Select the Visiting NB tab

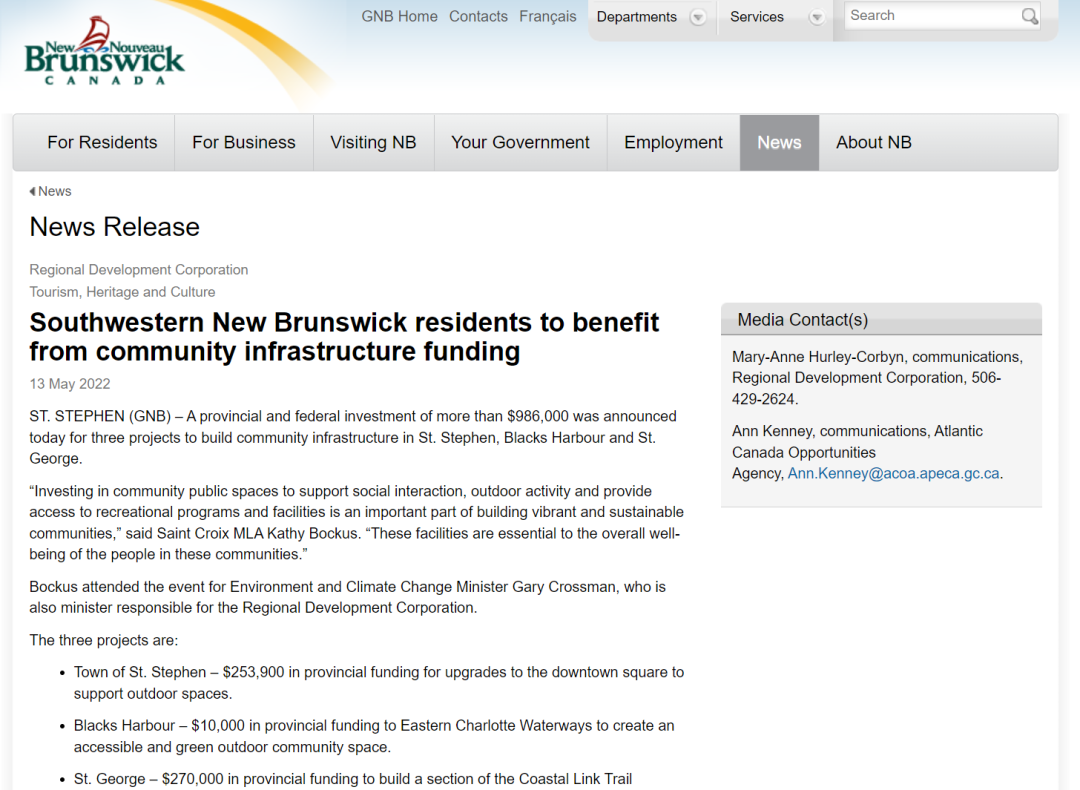click(373, 143)
